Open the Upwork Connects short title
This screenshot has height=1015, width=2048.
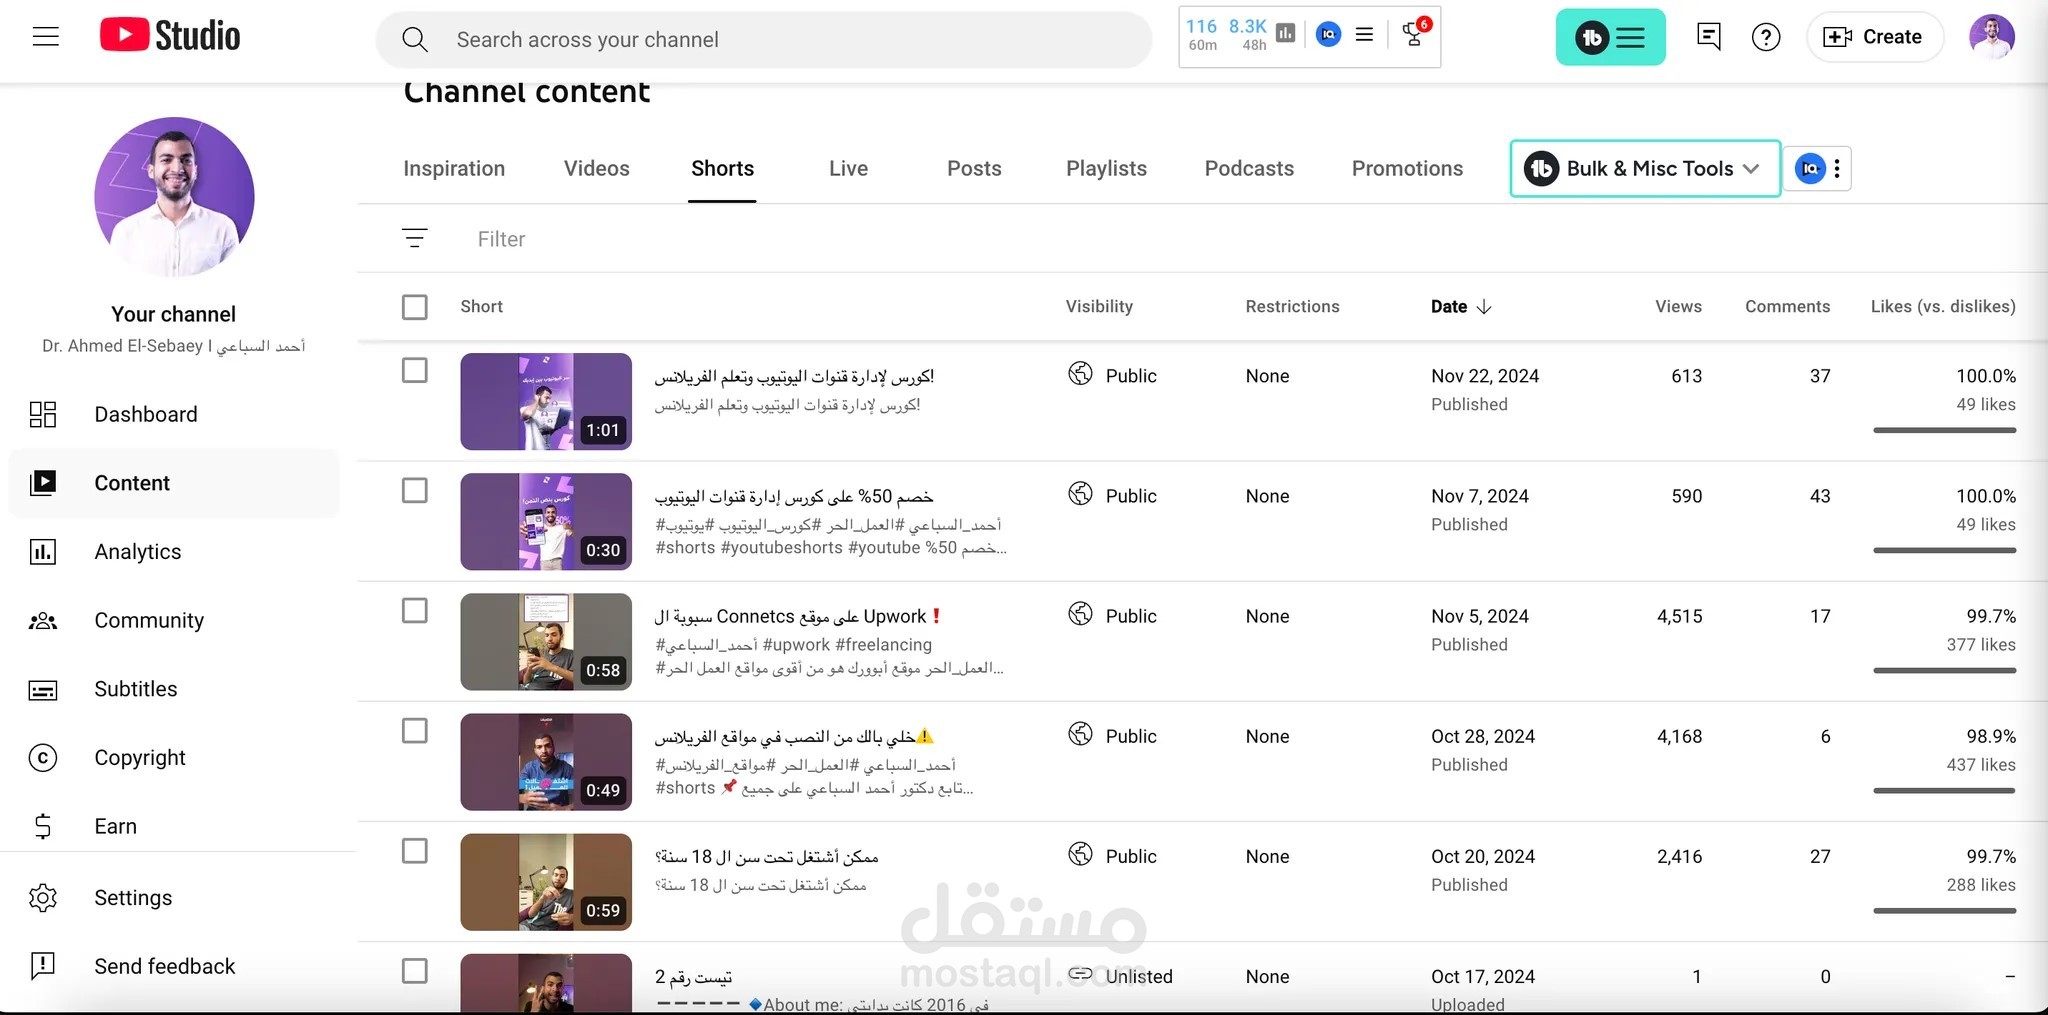tap(798, 616)
